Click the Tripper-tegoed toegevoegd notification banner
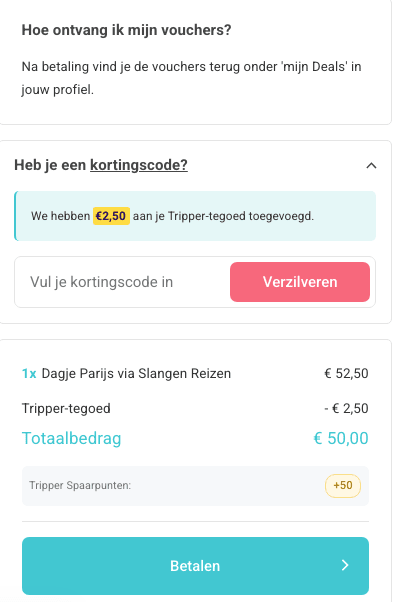Image resolution: width=396 pixels, height=602 pixels. (195, 216)
